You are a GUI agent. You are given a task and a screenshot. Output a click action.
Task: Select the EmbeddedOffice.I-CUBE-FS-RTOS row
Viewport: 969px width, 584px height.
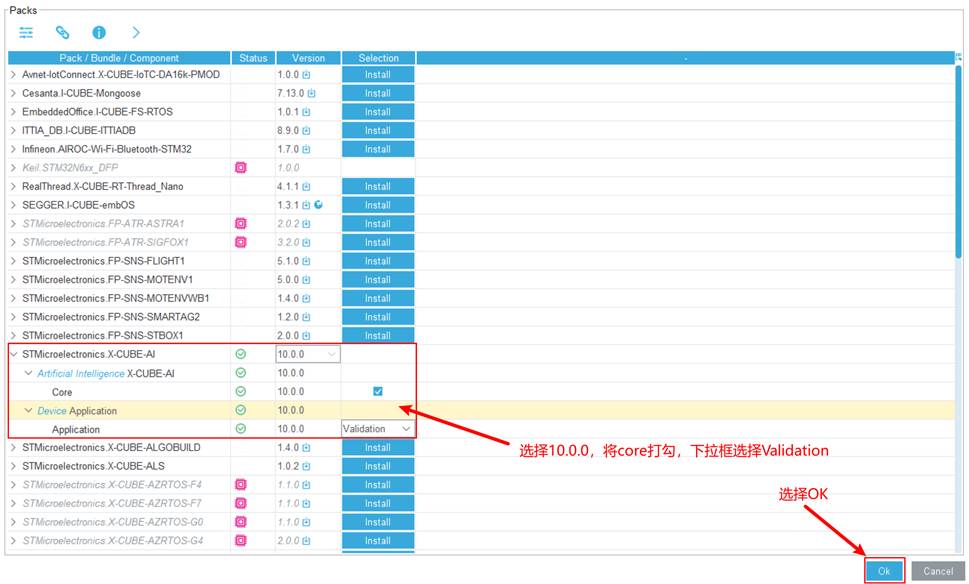pyautogui.click(x=98, y=112)
